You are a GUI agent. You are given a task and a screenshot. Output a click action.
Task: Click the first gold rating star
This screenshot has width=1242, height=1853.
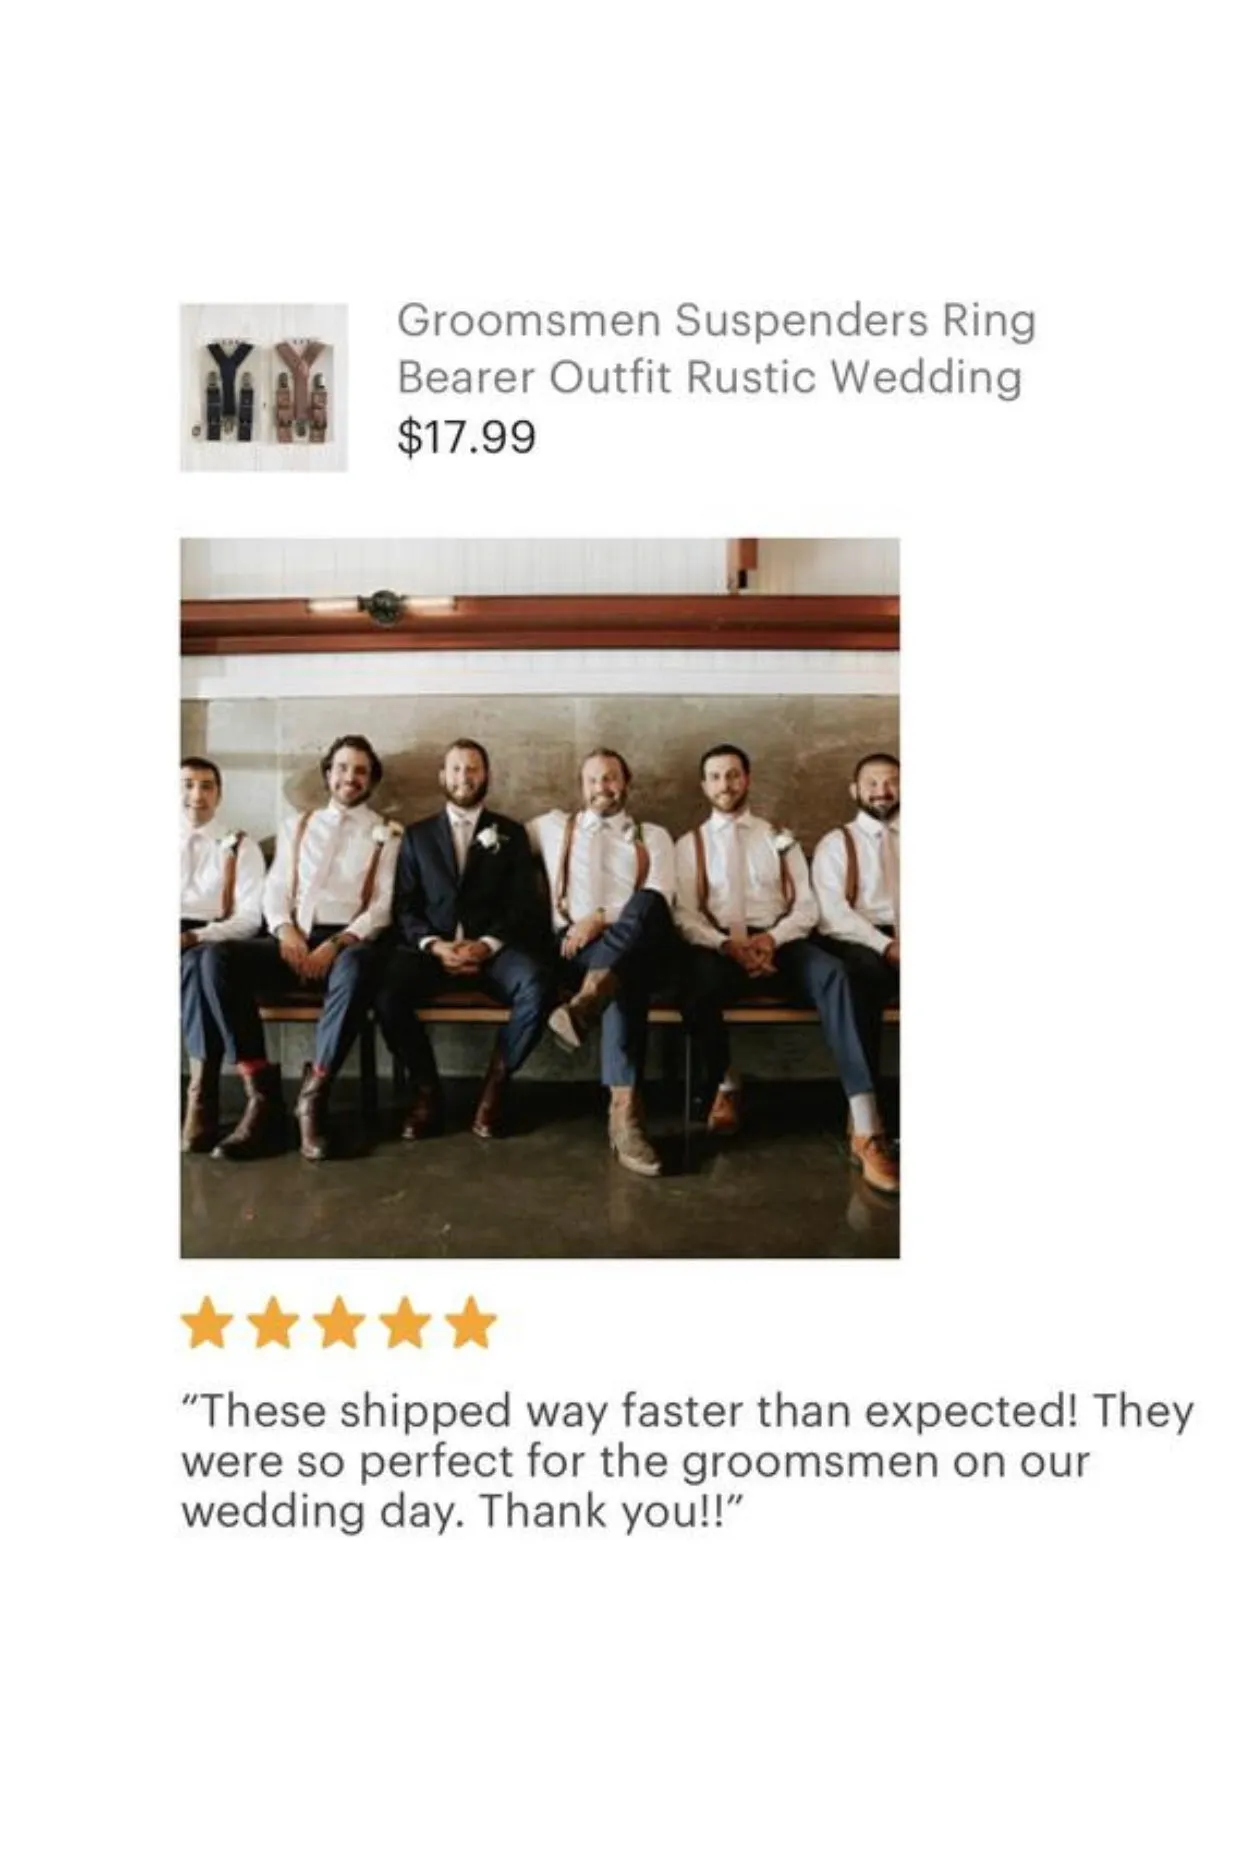(207, 1323)
